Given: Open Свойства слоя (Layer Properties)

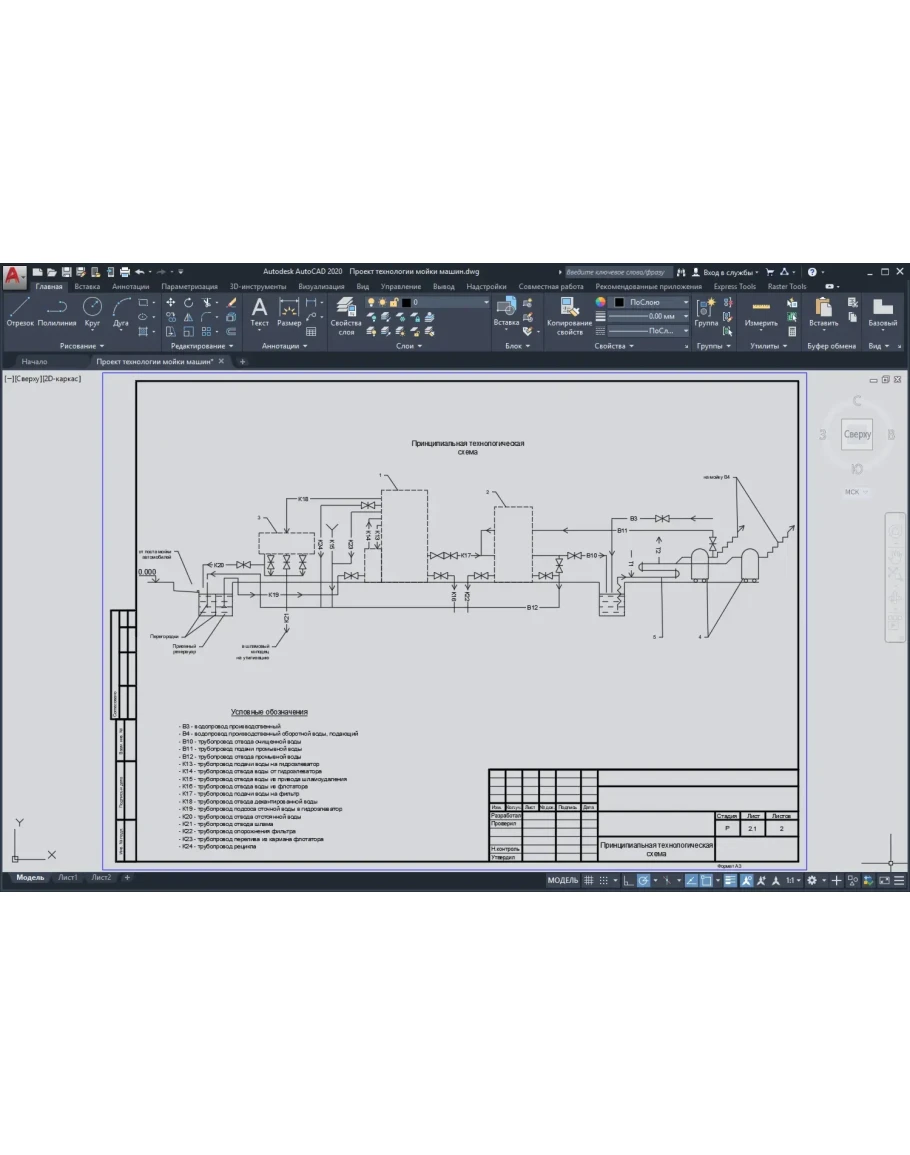Looking at the screenshot, I should click(x=346, y=314).
